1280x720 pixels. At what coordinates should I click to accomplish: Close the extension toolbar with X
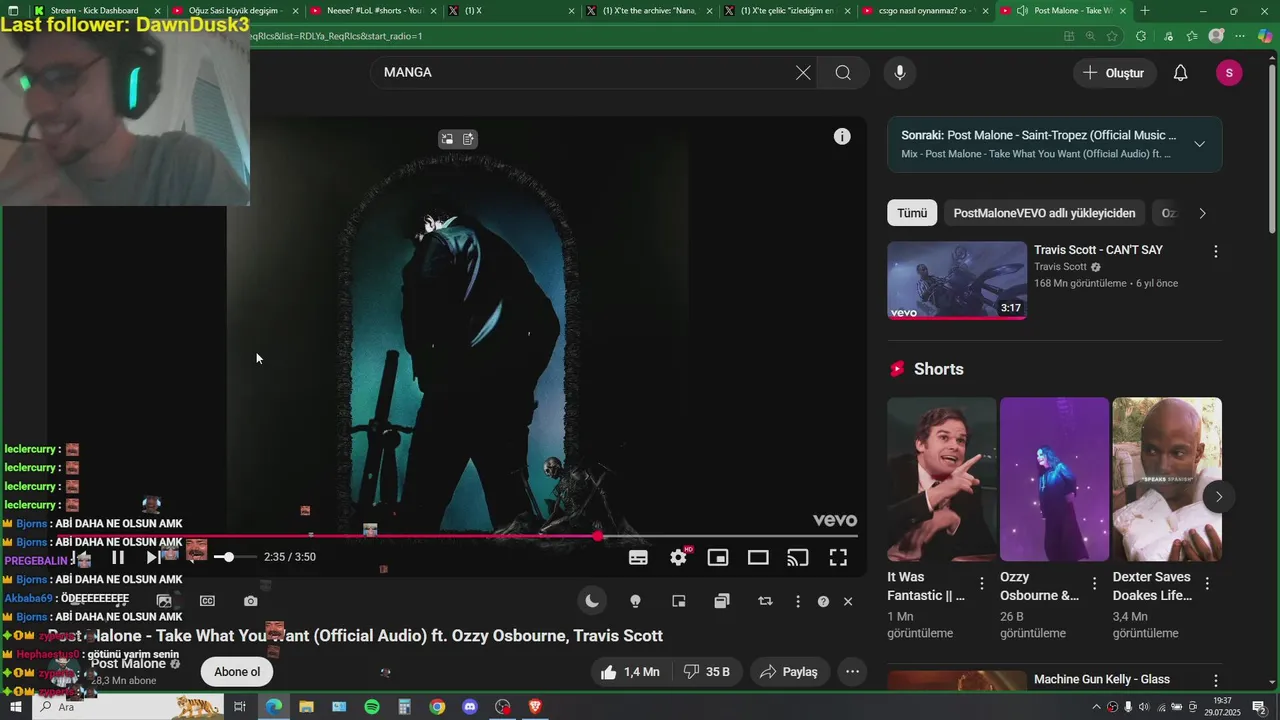click(848, 601)
